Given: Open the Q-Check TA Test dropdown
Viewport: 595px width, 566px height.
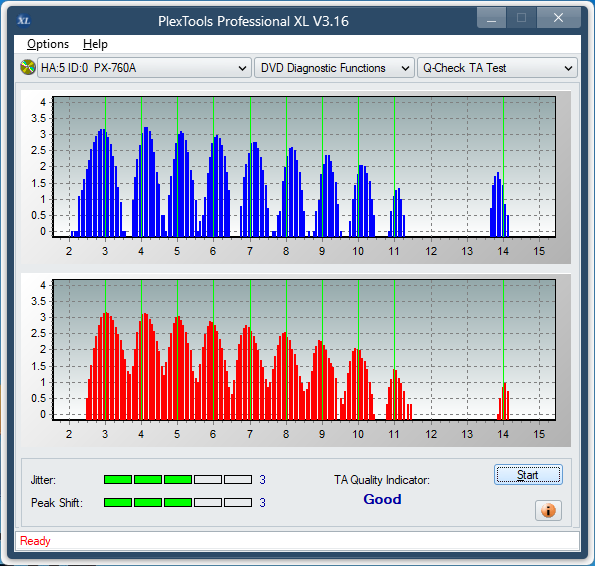Looking at the screenshot, I should coord(497,68).
